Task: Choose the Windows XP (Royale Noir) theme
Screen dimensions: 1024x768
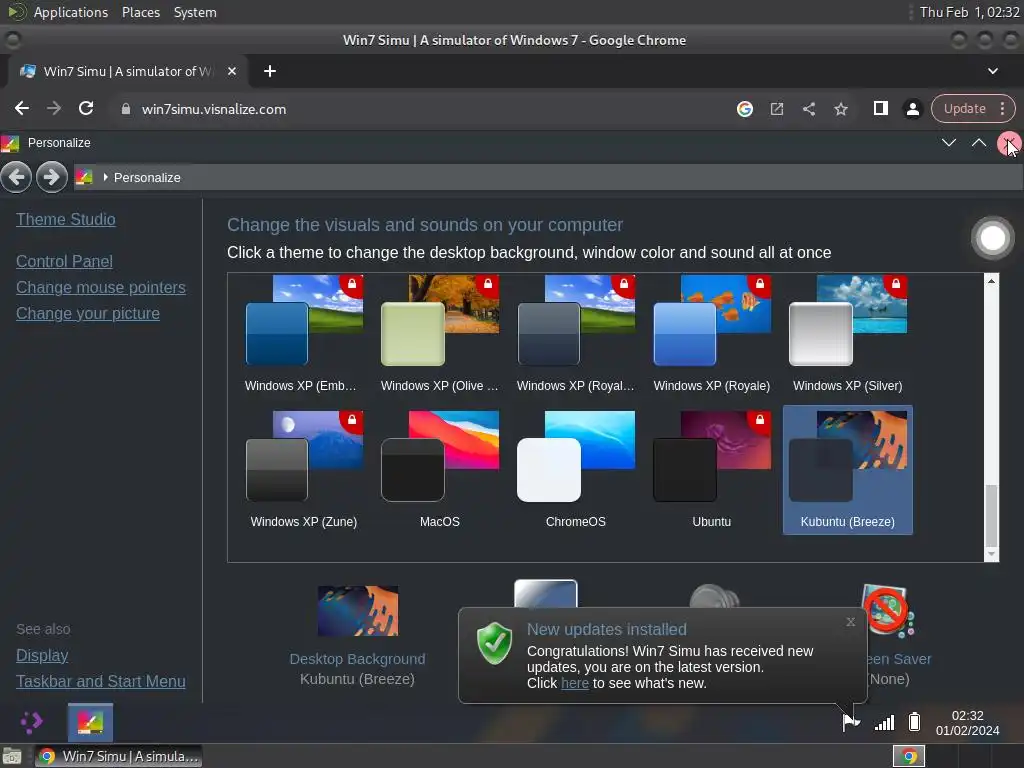Action: coord(575,333)
